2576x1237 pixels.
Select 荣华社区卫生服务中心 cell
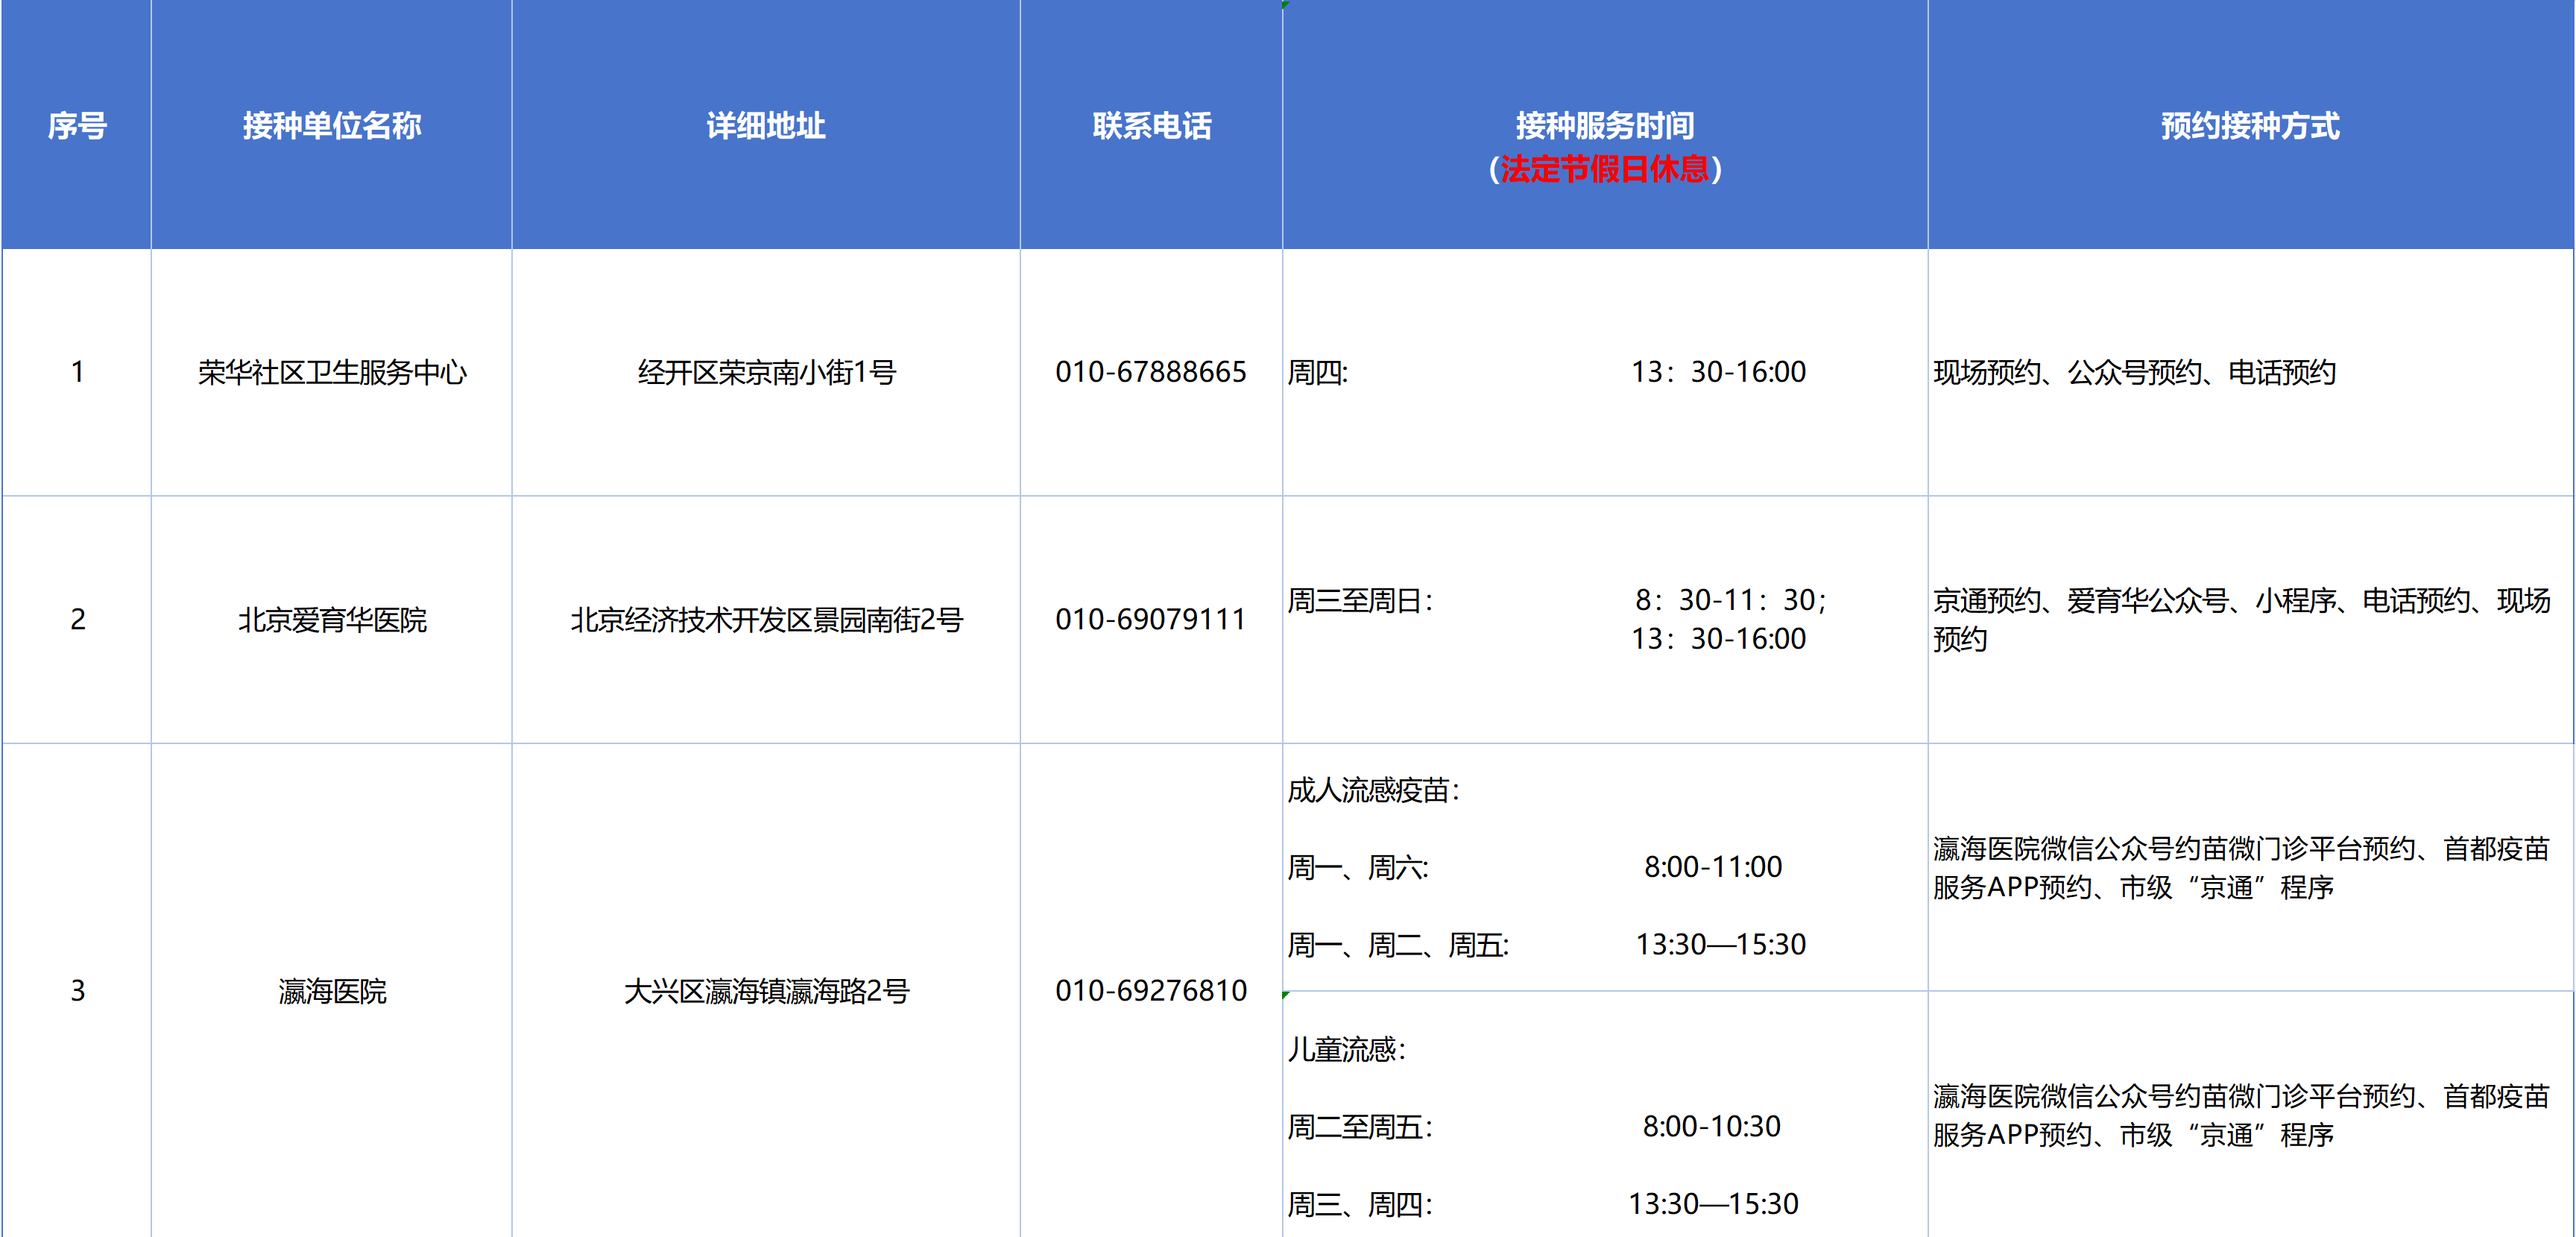coord(332,372)
